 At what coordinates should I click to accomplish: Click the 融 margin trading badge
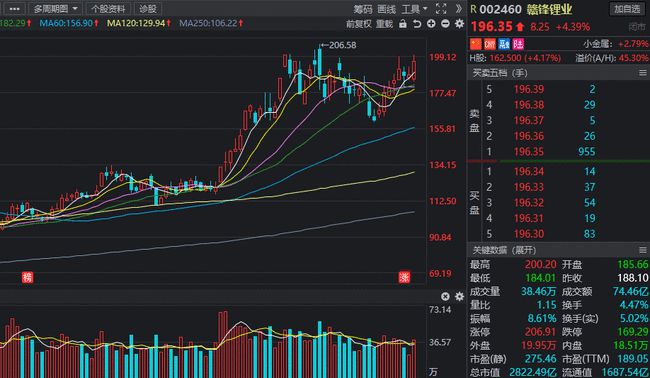tap(504, 44)
